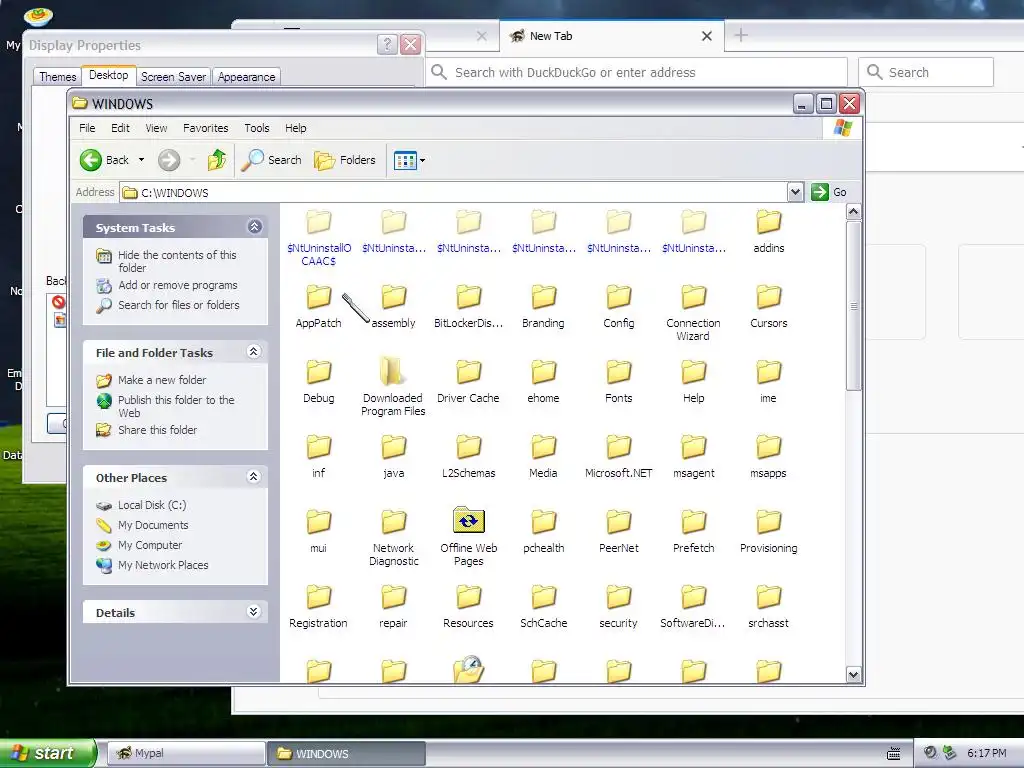Click Search for files or folders
Screen dimensions: 1024x768
click(178, 305)
